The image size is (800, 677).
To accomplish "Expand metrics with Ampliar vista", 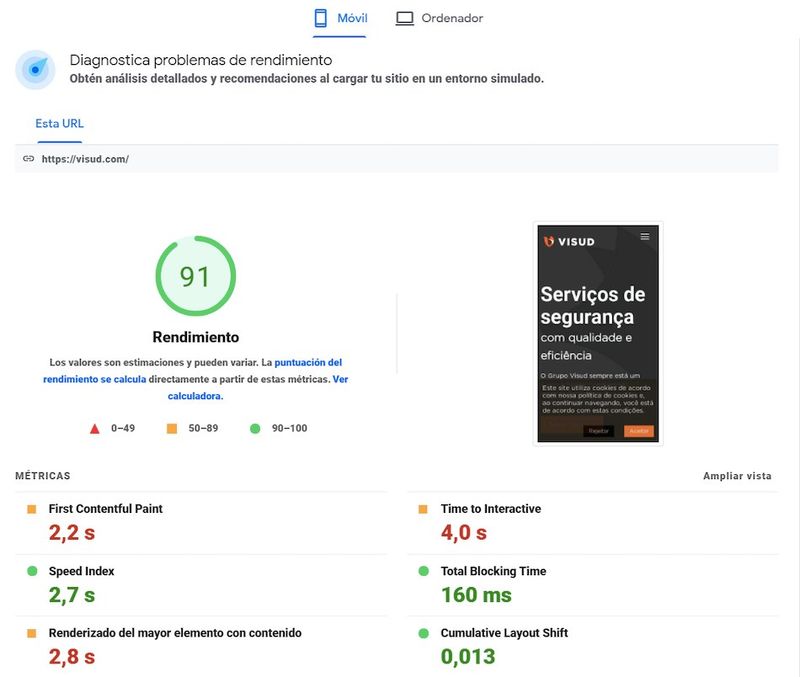I will 737,476.
